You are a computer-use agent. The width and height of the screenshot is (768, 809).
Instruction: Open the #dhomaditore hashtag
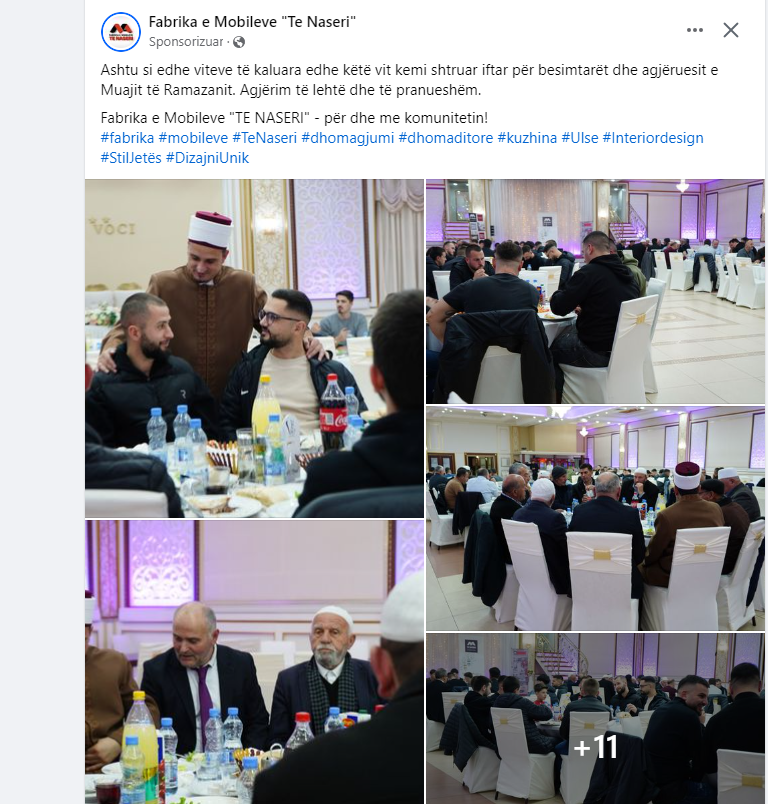[446, 138]
